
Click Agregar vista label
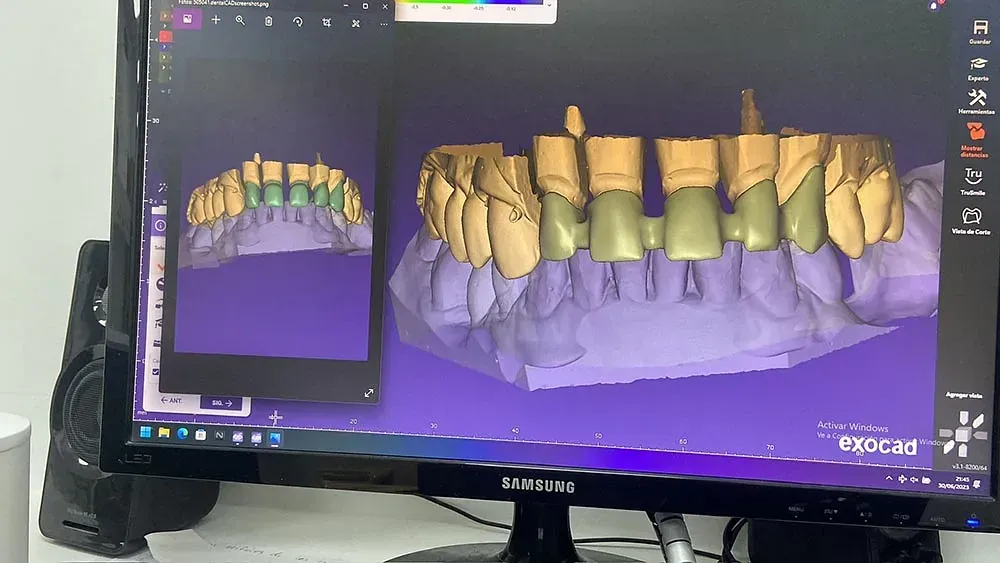pyautogui.click(x=964, y=395)
